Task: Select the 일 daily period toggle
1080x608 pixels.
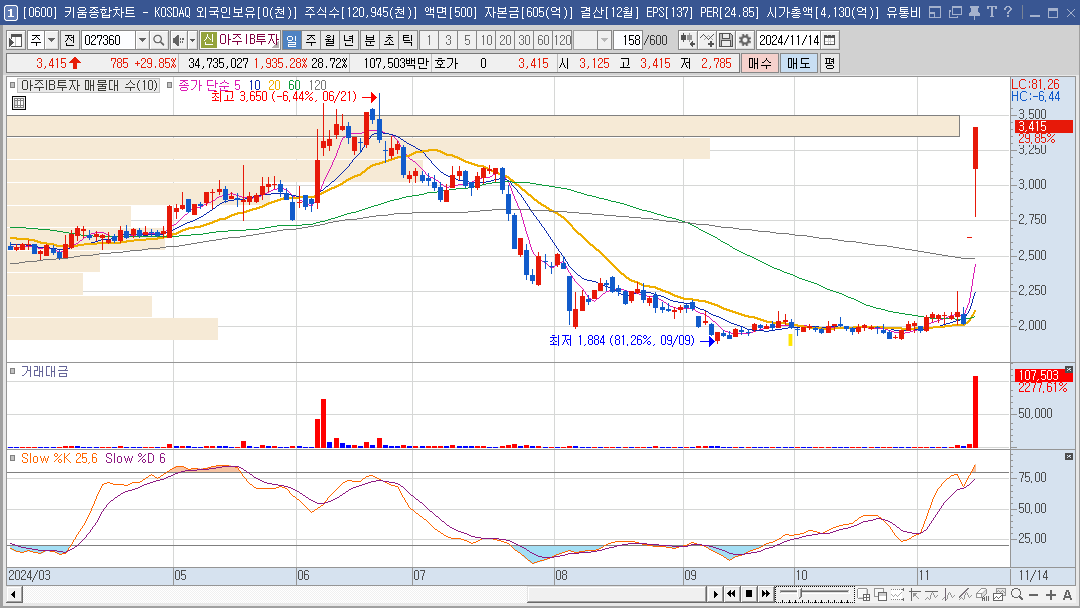Action: point(292,41)
